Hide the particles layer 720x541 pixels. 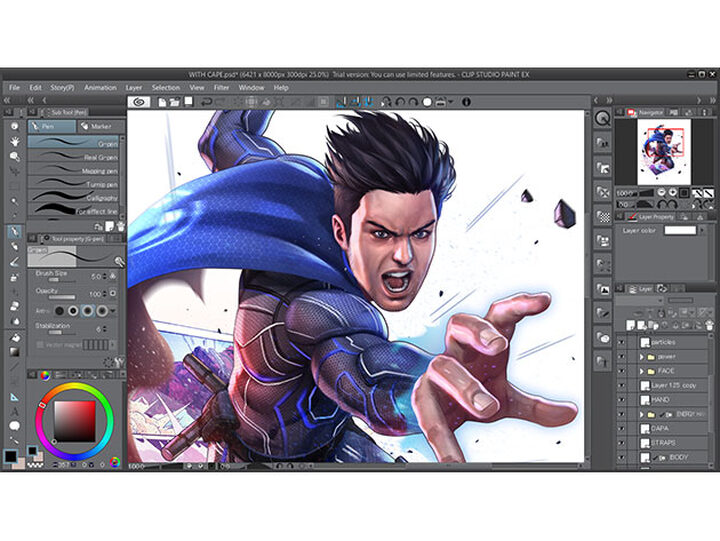(x=621, y=342)
